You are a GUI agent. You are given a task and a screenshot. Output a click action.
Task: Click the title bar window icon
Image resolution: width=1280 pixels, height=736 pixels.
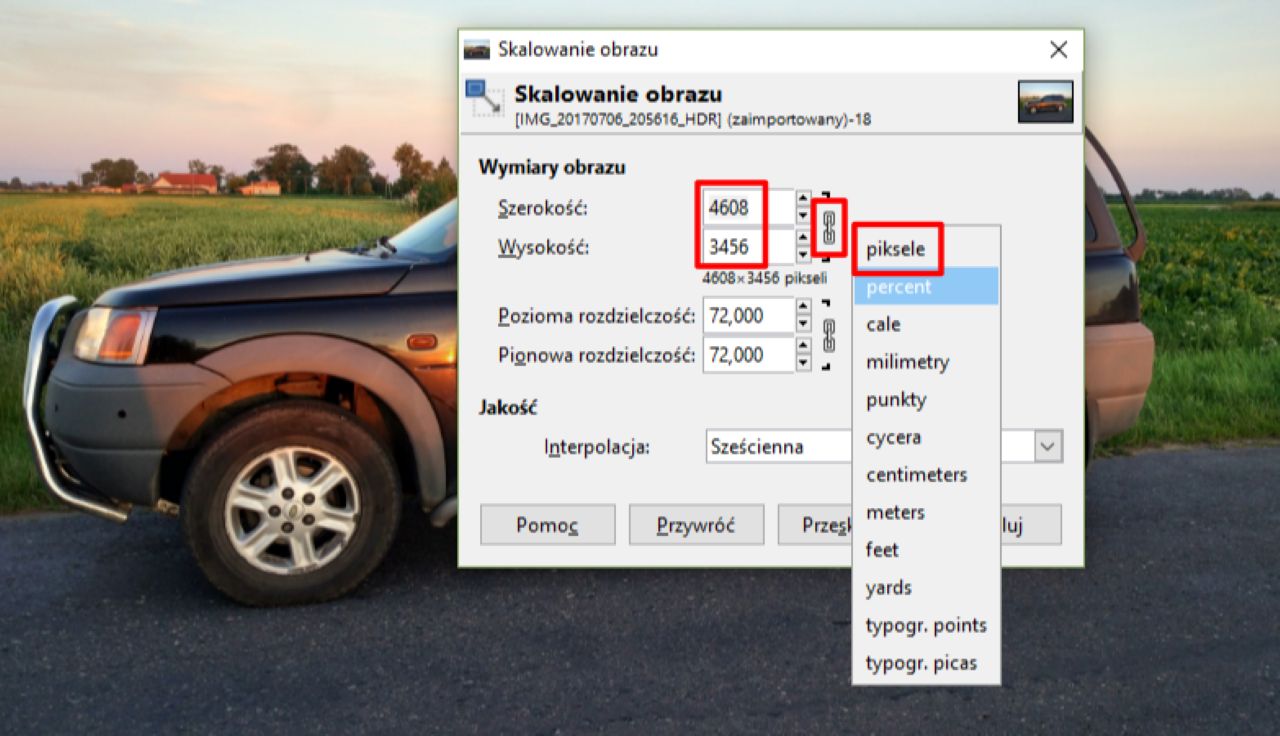pyautogui.click(x=477, y=50)
